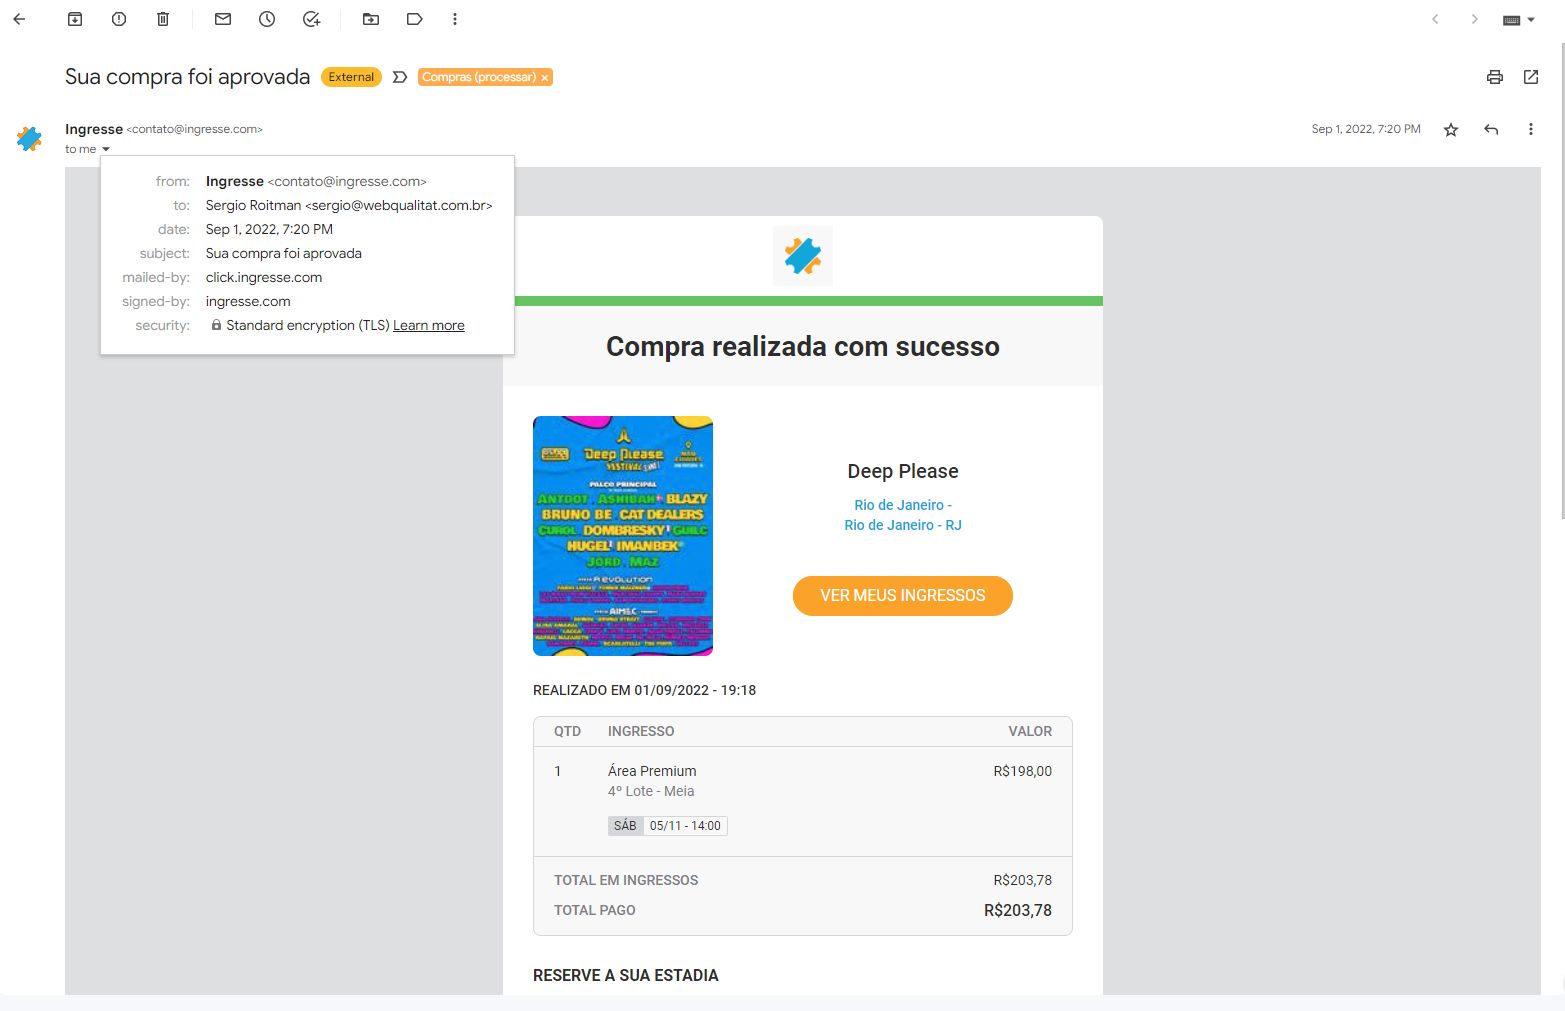Go to the newer email
This screenshot has height=1011, width=1565.
click(1435, 19)
